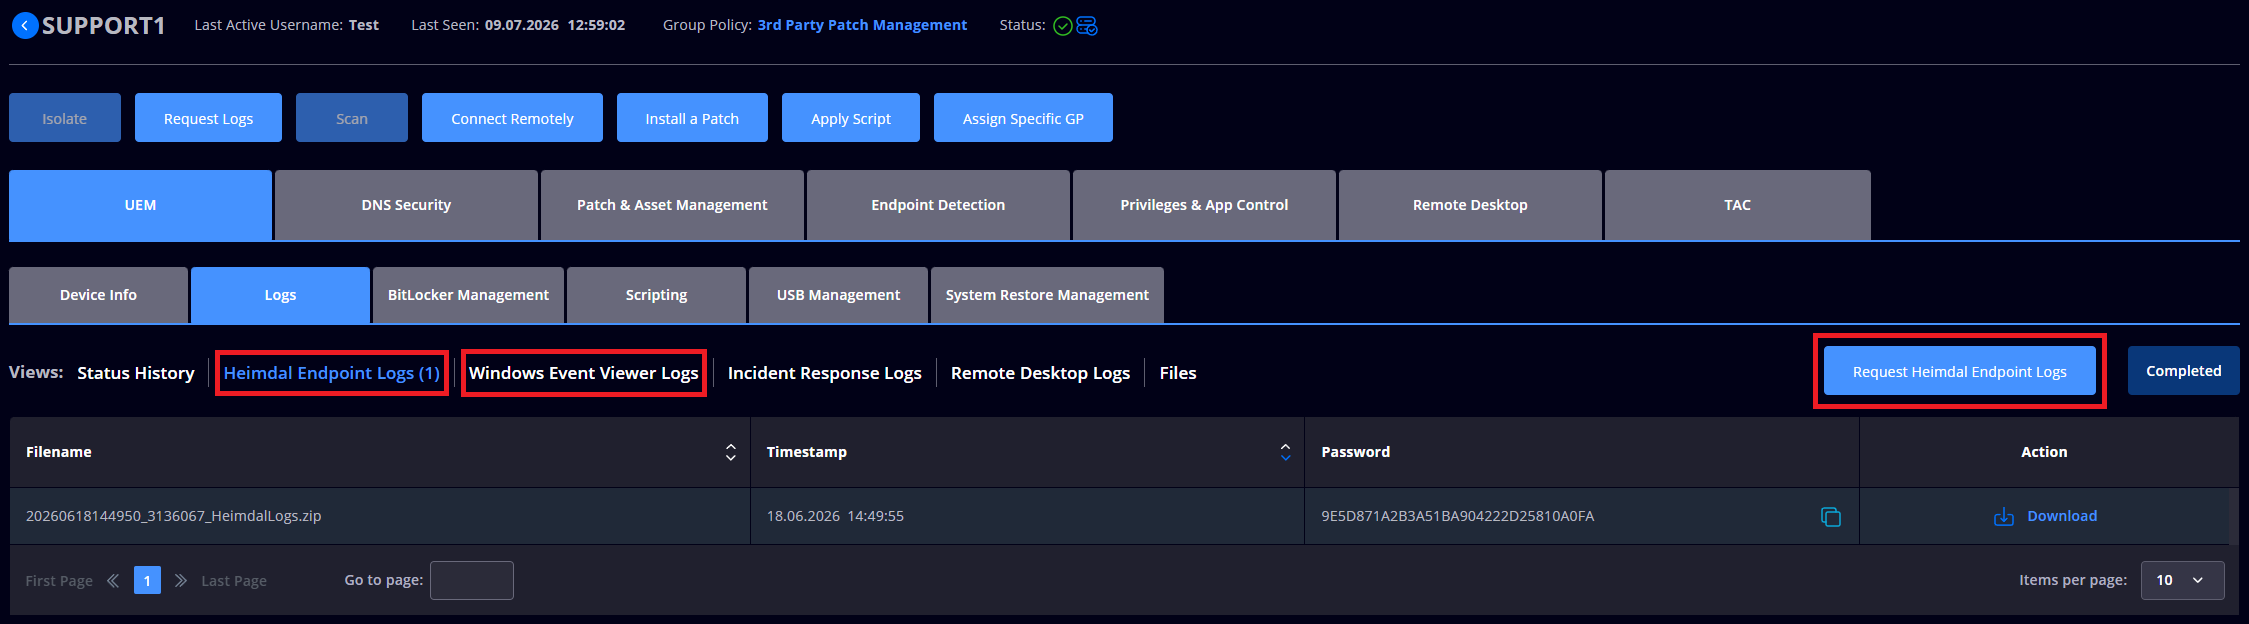The image size is (2249, 624).
Task: Open the Privileges & App Control tab
Action: coord(1204,205)
